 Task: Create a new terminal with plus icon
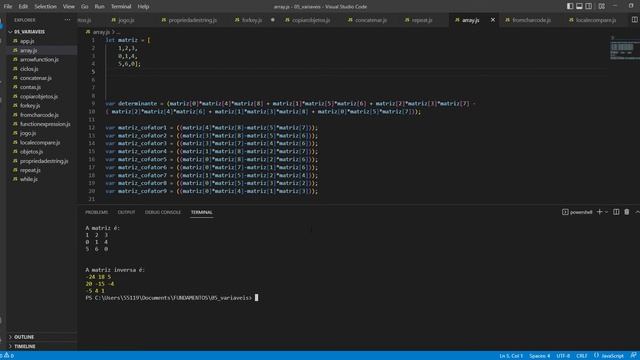[599, 212]
